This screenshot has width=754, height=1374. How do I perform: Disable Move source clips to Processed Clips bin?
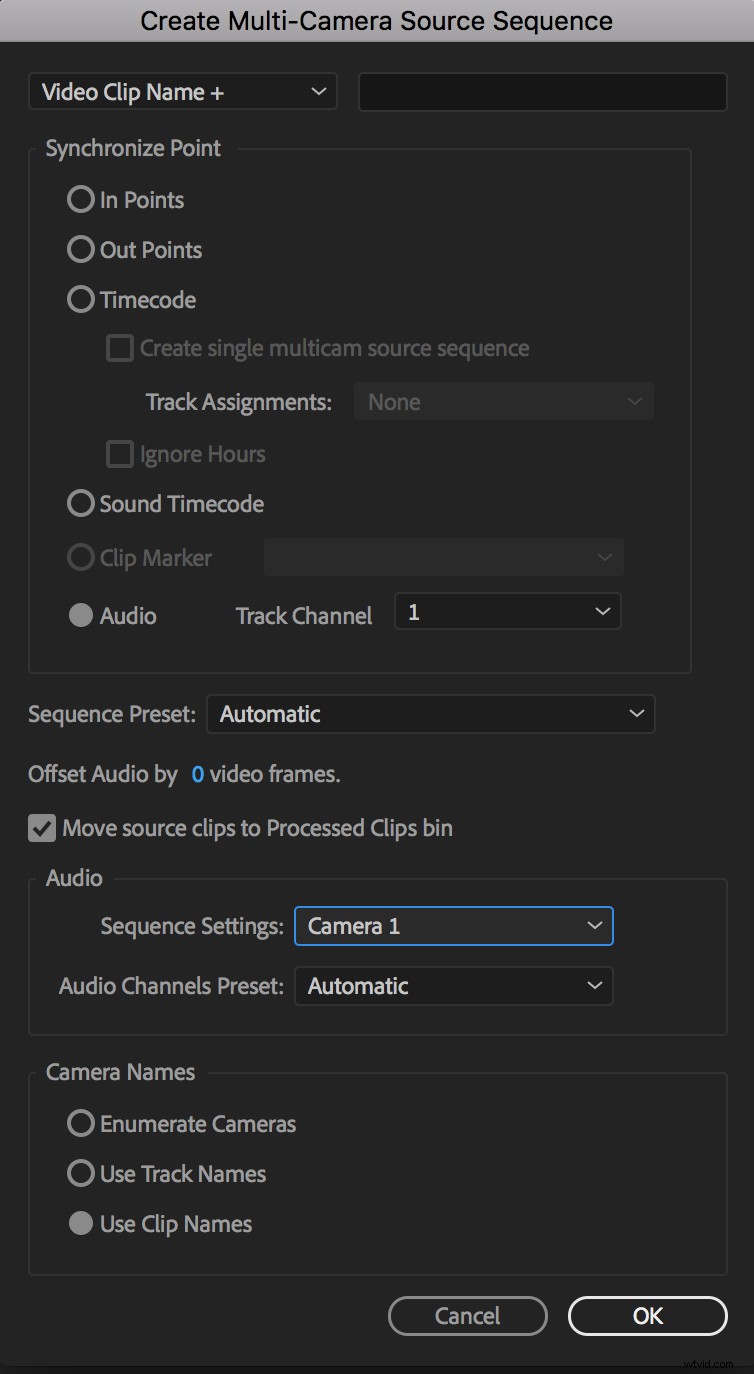pyautogui.click(x=41, y=828)
